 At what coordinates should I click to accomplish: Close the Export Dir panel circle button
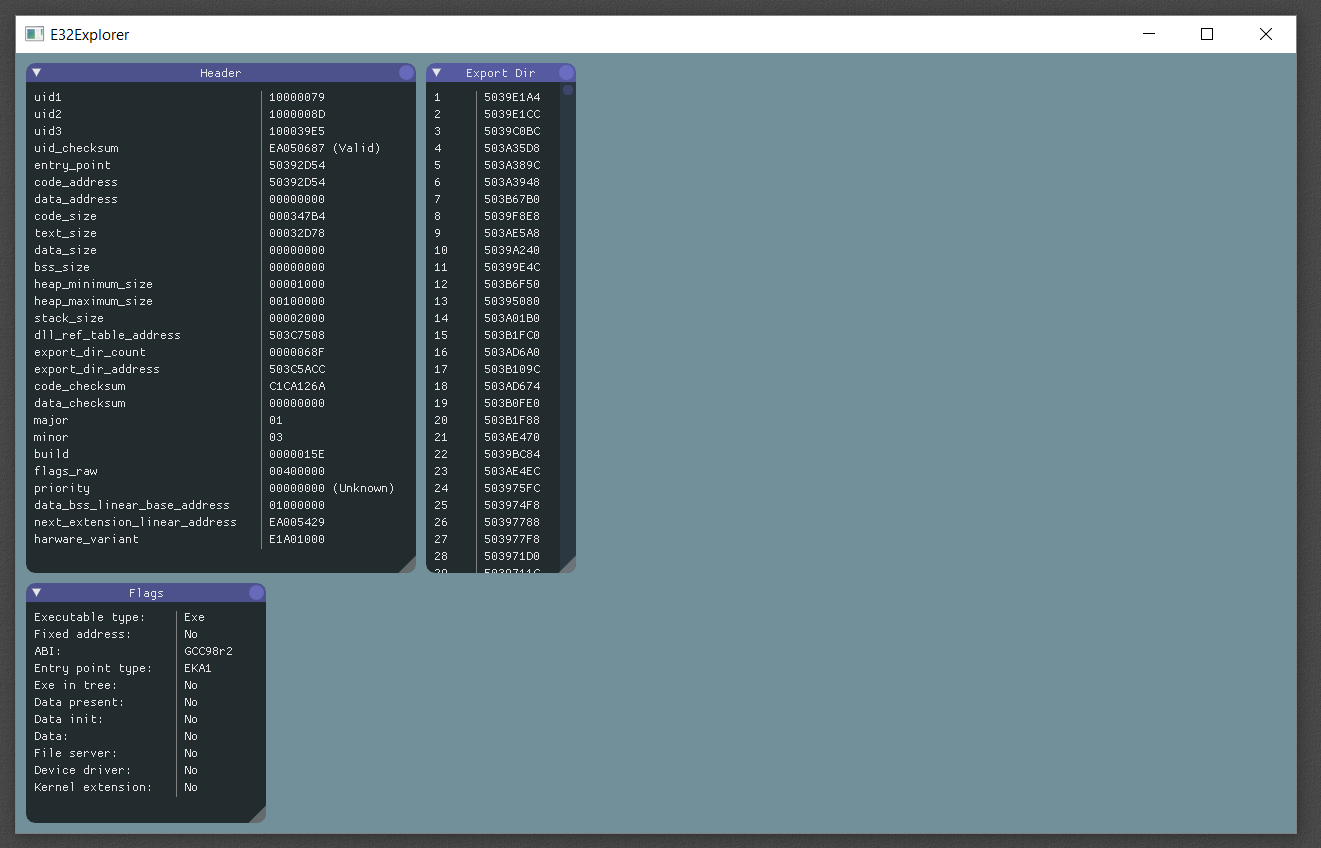[x=566, y=72]
